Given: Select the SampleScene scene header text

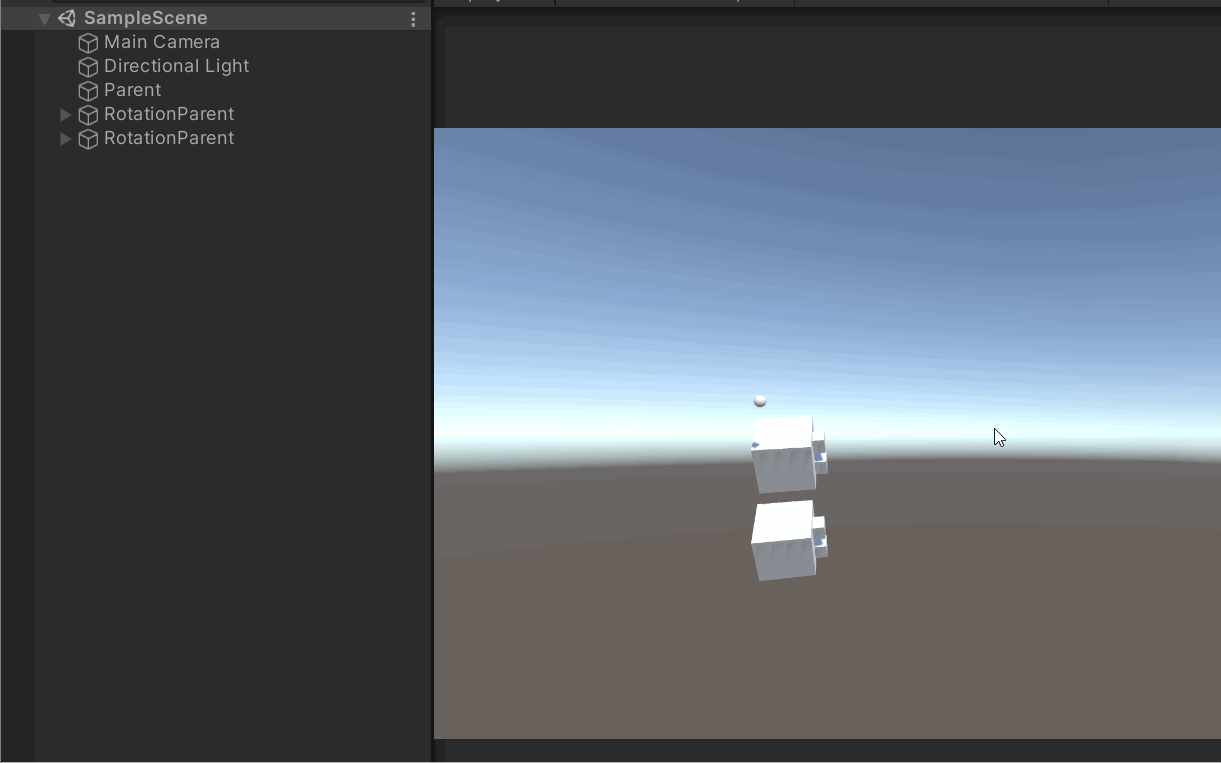Looking at the screenshot, I should click(x=146, y=18).
